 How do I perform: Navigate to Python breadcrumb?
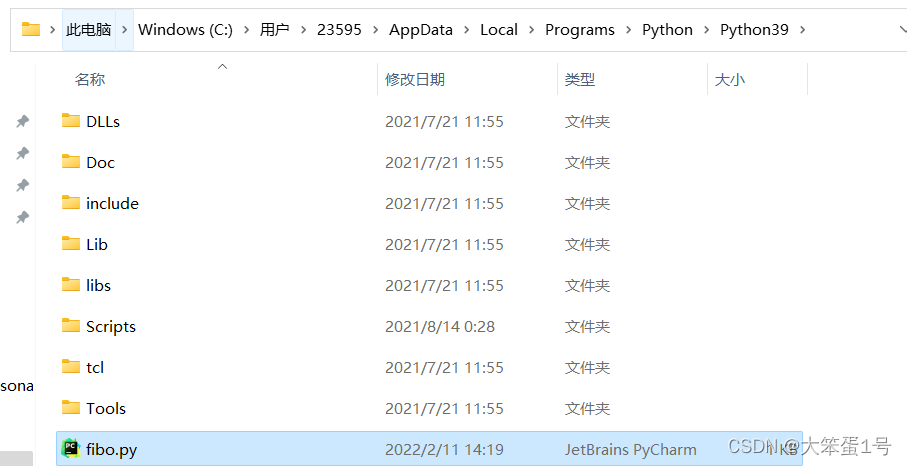tap(667, 29)
